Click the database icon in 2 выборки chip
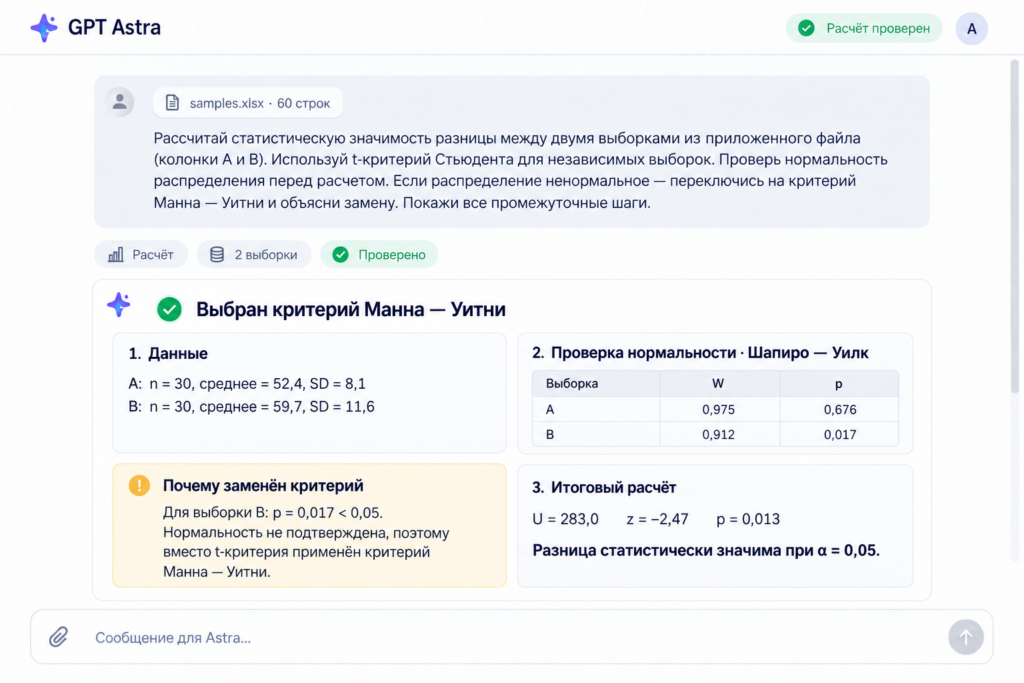The width and height of the screenshot is (1024, 683). pos(217,255)
